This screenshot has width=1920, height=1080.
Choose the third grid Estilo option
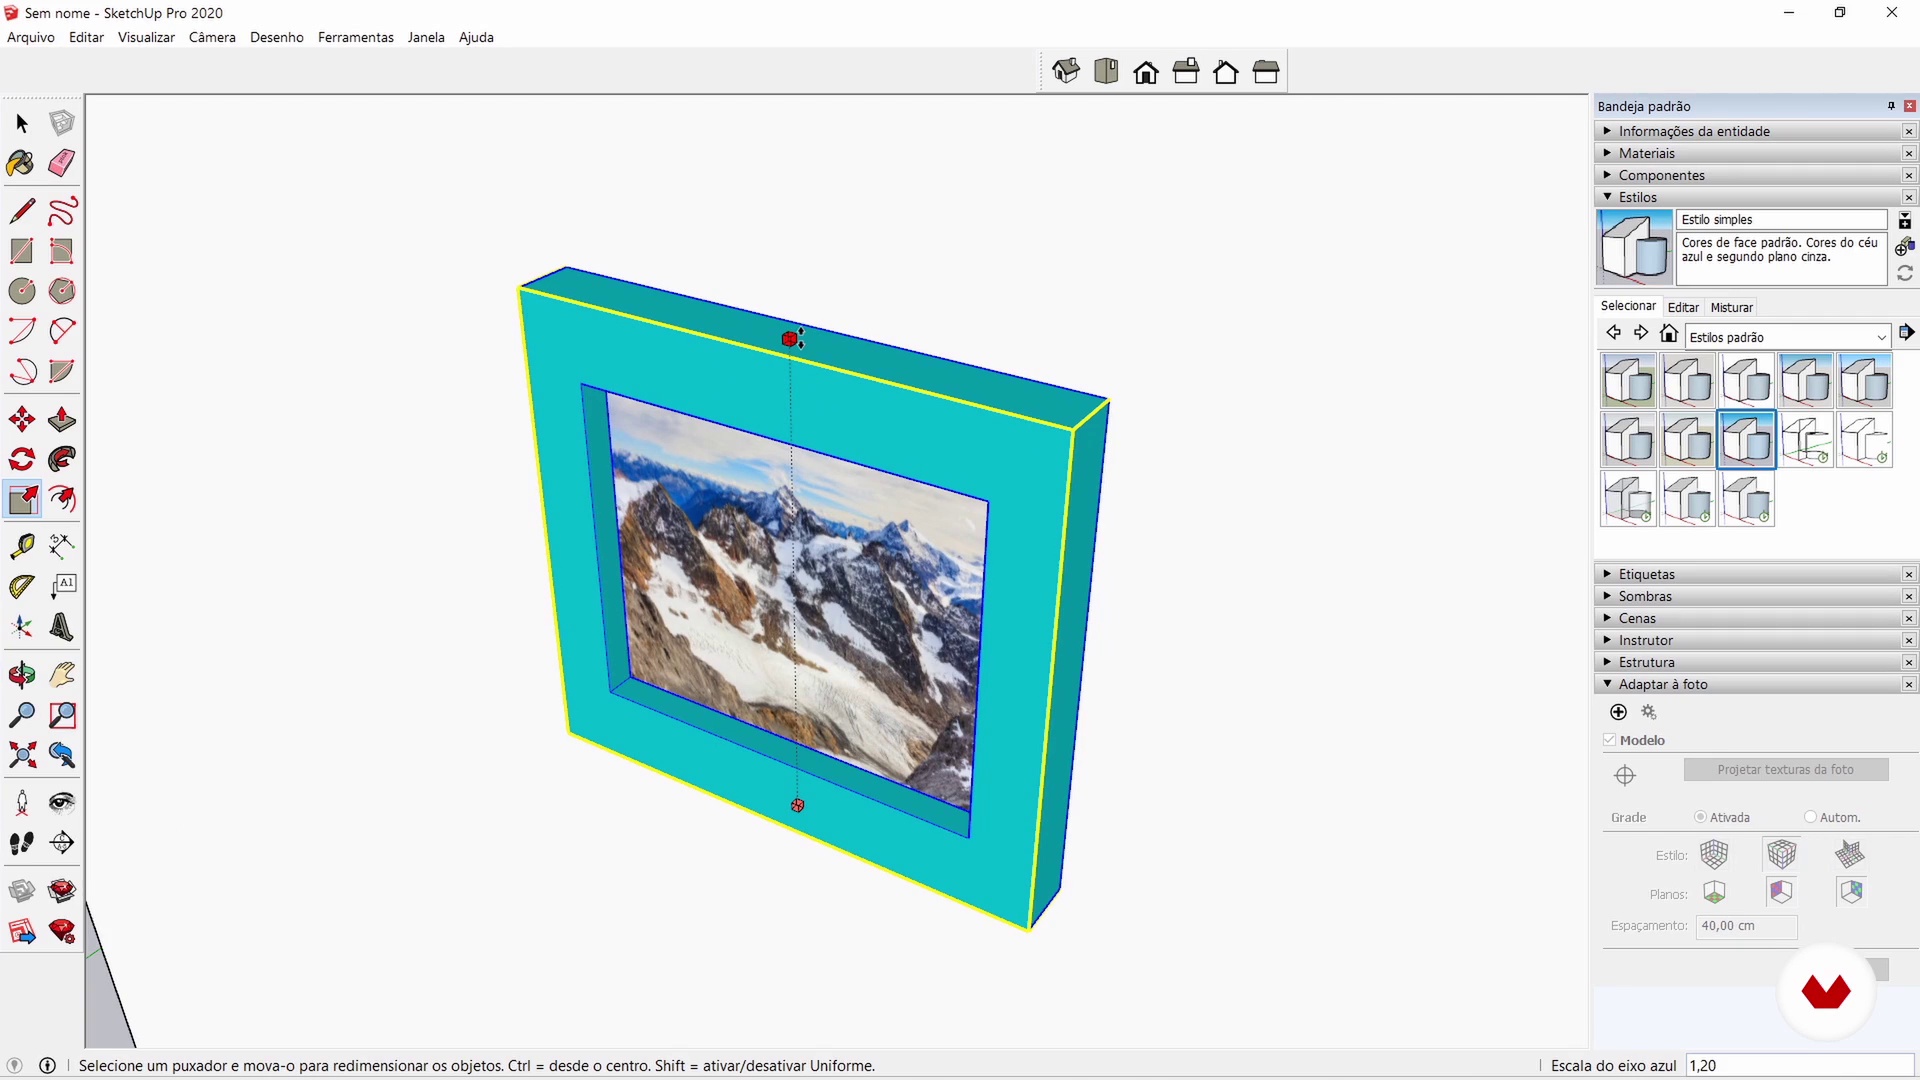(x=1850, y=854)
